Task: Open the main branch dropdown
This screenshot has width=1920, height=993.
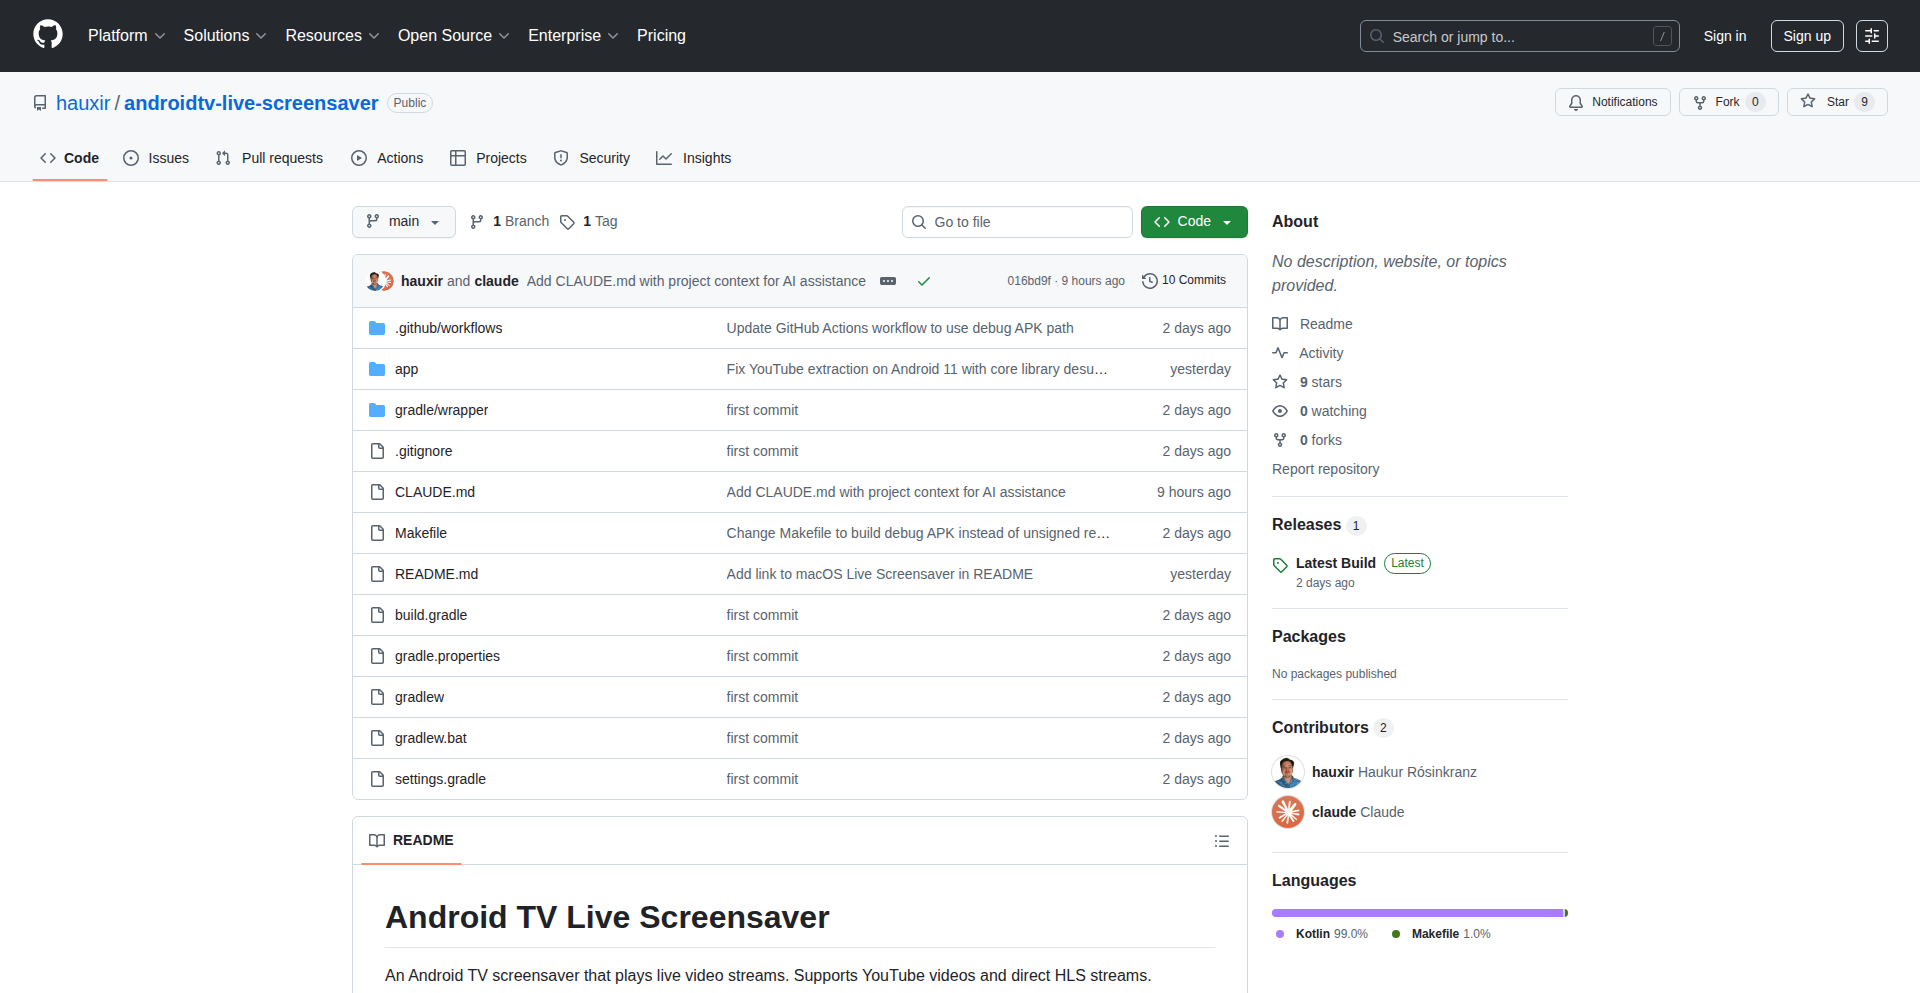Action: coord(403,222)
